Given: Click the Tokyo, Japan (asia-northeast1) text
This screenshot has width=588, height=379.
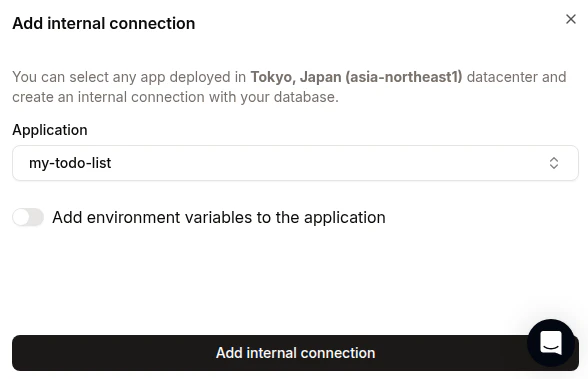Looking at the screenshot, I should coord(356,77).
